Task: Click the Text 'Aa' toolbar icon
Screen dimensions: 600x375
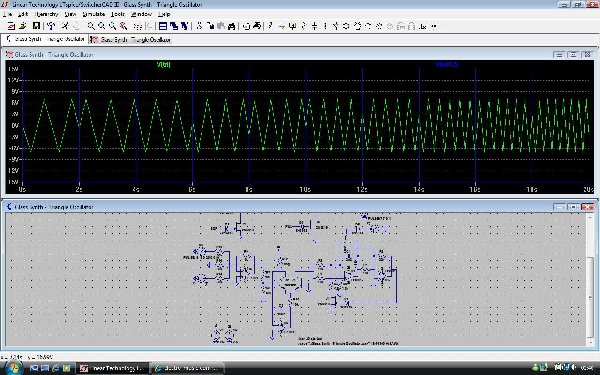Action: [422, 26]
